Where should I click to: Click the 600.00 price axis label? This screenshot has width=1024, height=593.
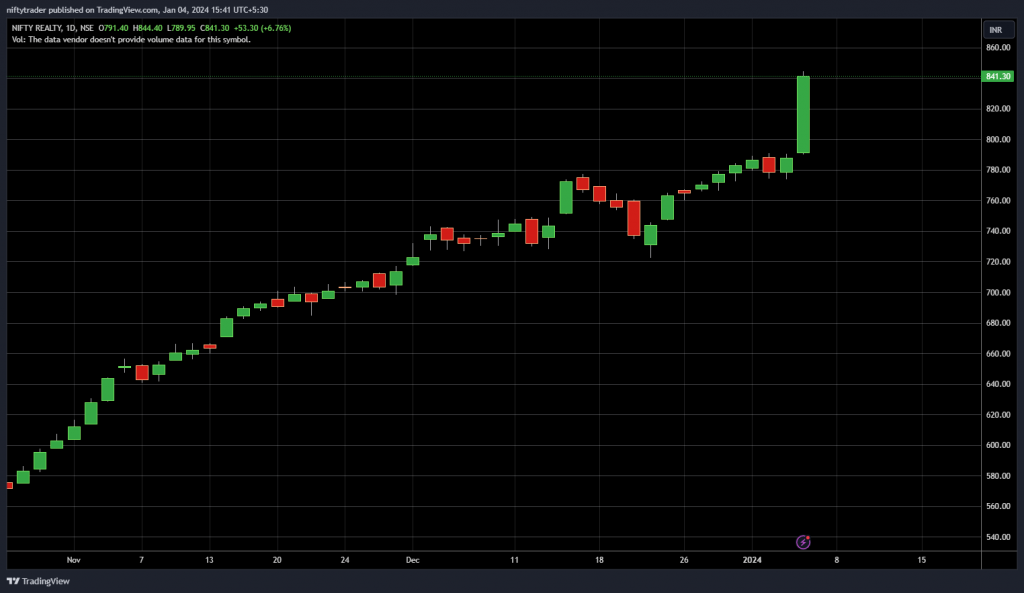tap(998, 445)
